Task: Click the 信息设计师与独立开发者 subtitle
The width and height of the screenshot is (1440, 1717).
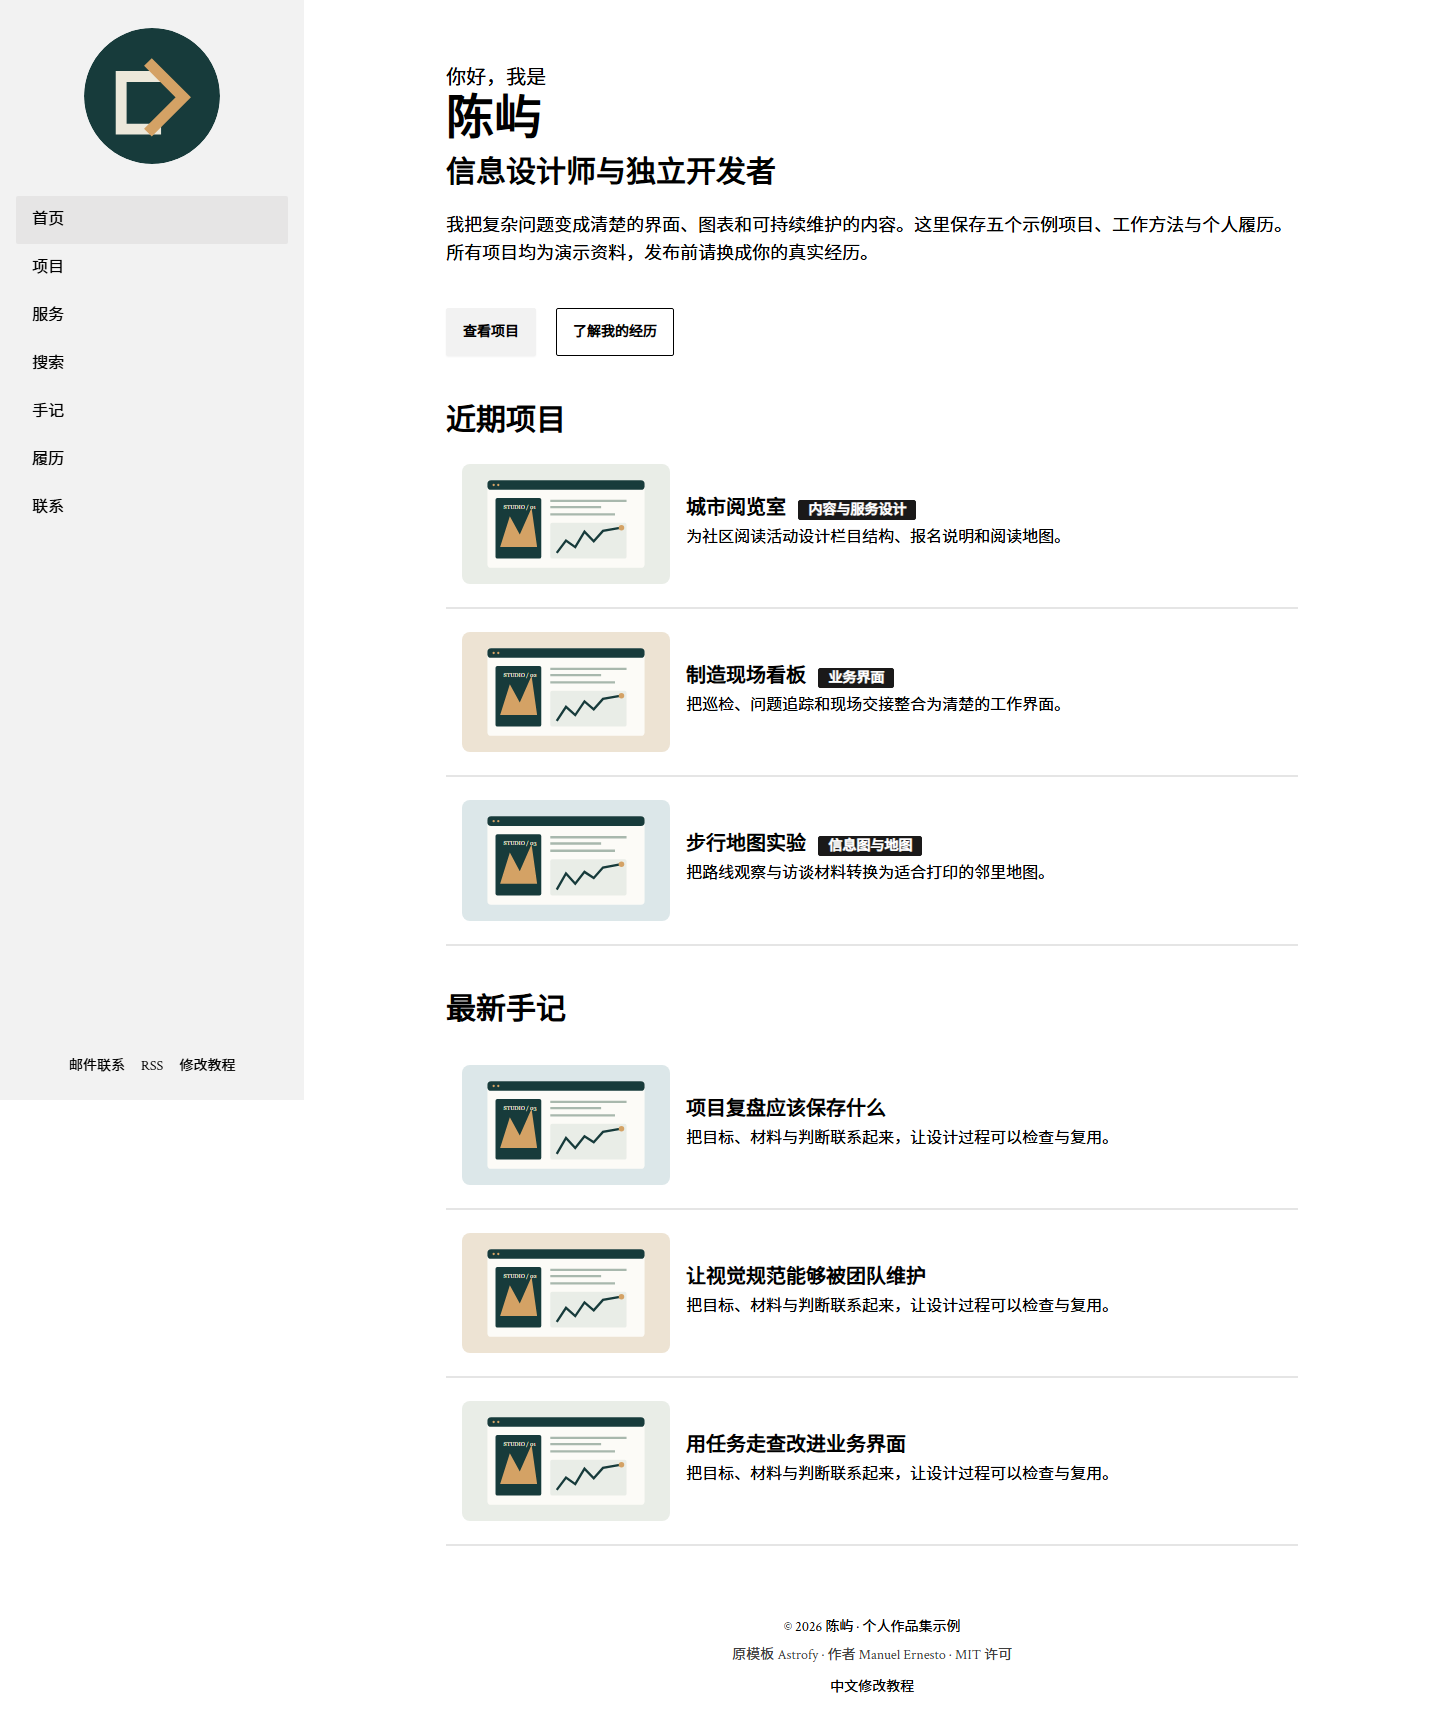Action: tap(611, 172)
